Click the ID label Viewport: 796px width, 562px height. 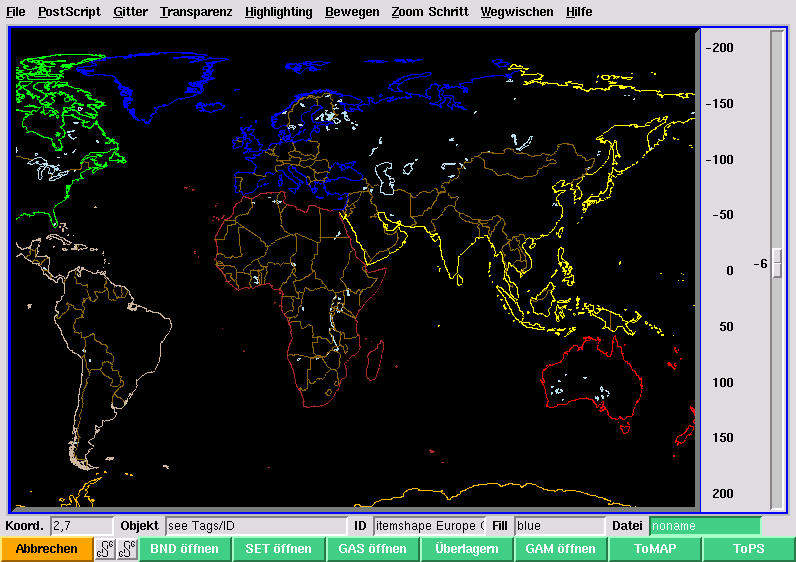click(360, 526)
